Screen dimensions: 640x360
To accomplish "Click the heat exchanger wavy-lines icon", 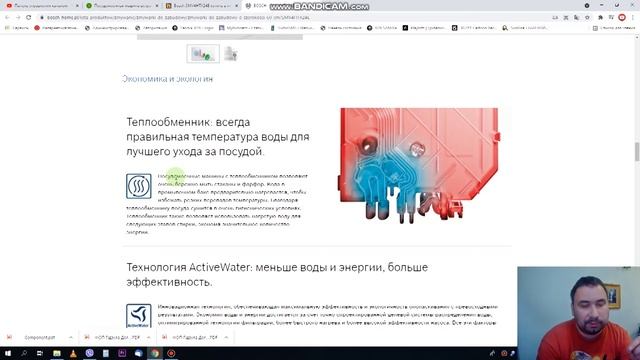I will [x=139, y=186].
